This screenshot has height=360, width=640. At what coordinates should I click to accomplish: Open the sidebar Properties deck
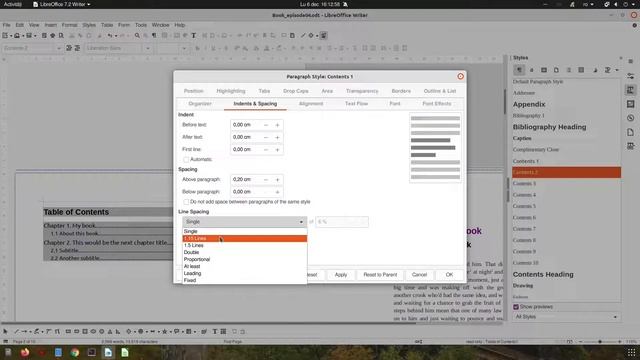(x=631, y=76)
